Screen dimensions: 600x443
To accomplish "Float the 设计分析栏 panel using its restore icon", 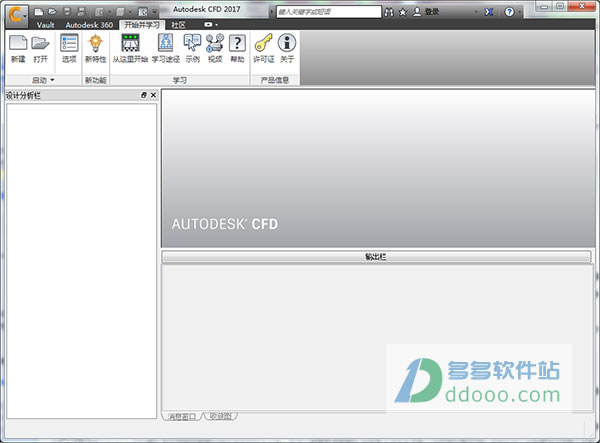I will tap(144, 95).
